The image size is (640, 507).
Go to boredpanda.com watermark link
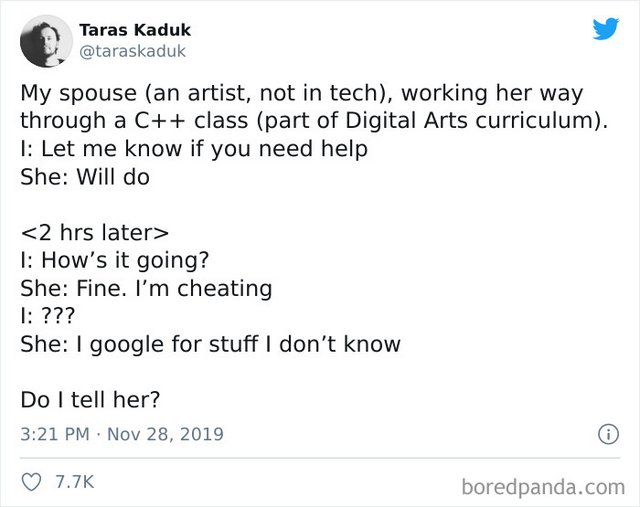543,487
